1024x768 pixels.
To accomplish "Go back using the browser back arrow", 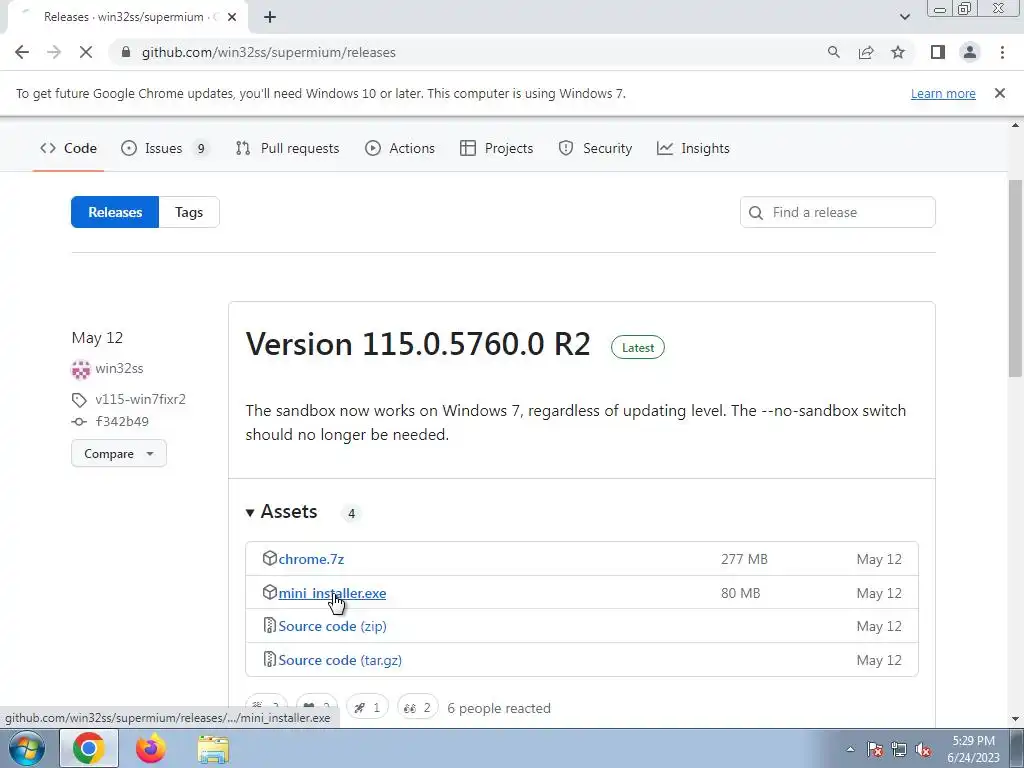I will click(x=22, y=52).
